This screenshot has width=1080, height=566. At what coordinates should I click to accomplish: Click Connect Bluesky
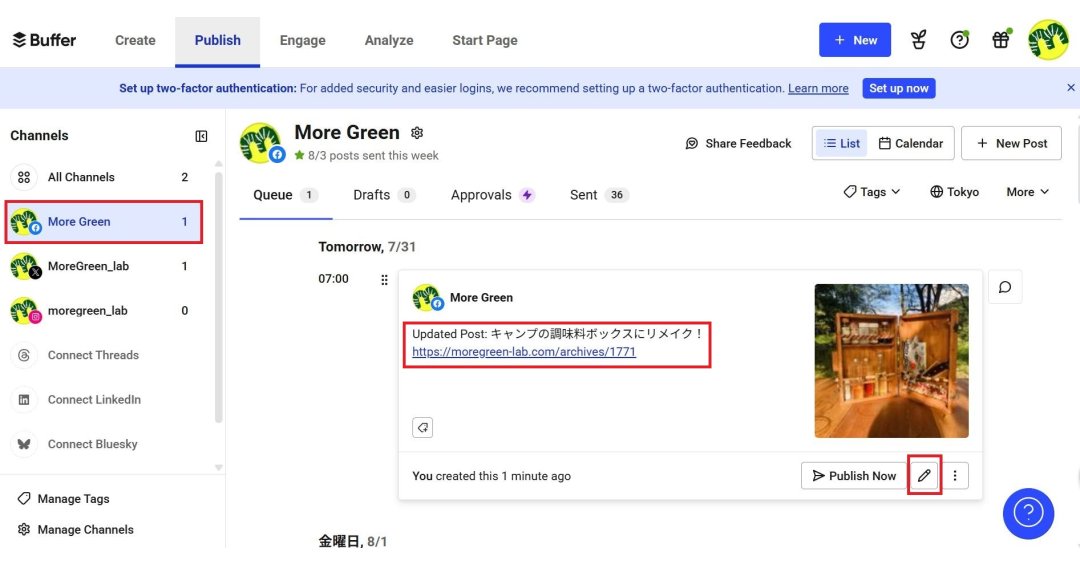pyautogui.click(x=92, y=444)
